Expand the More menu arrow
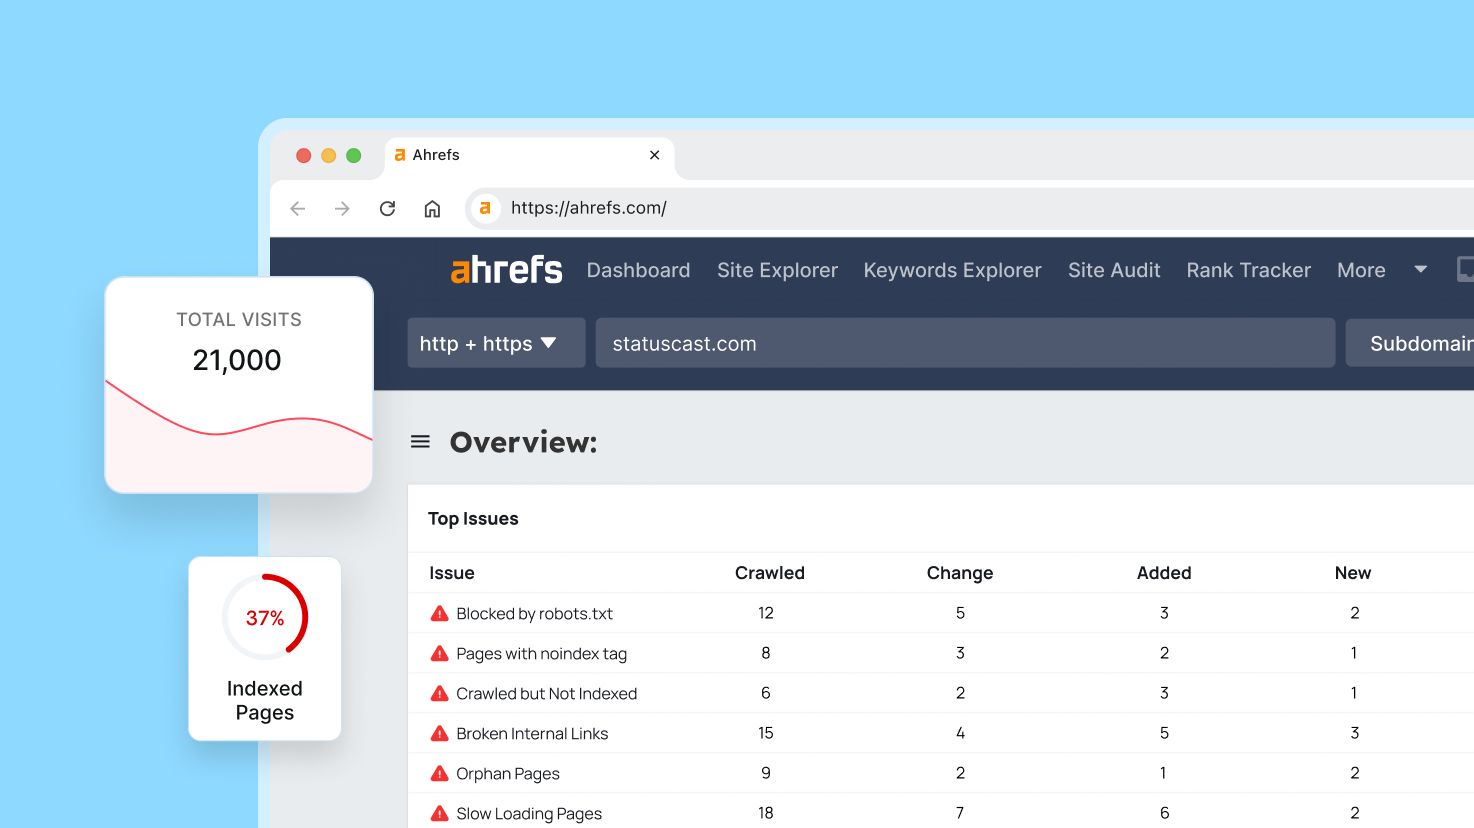The height and width of the screenshot is (828, 1474). [1420, 269]
